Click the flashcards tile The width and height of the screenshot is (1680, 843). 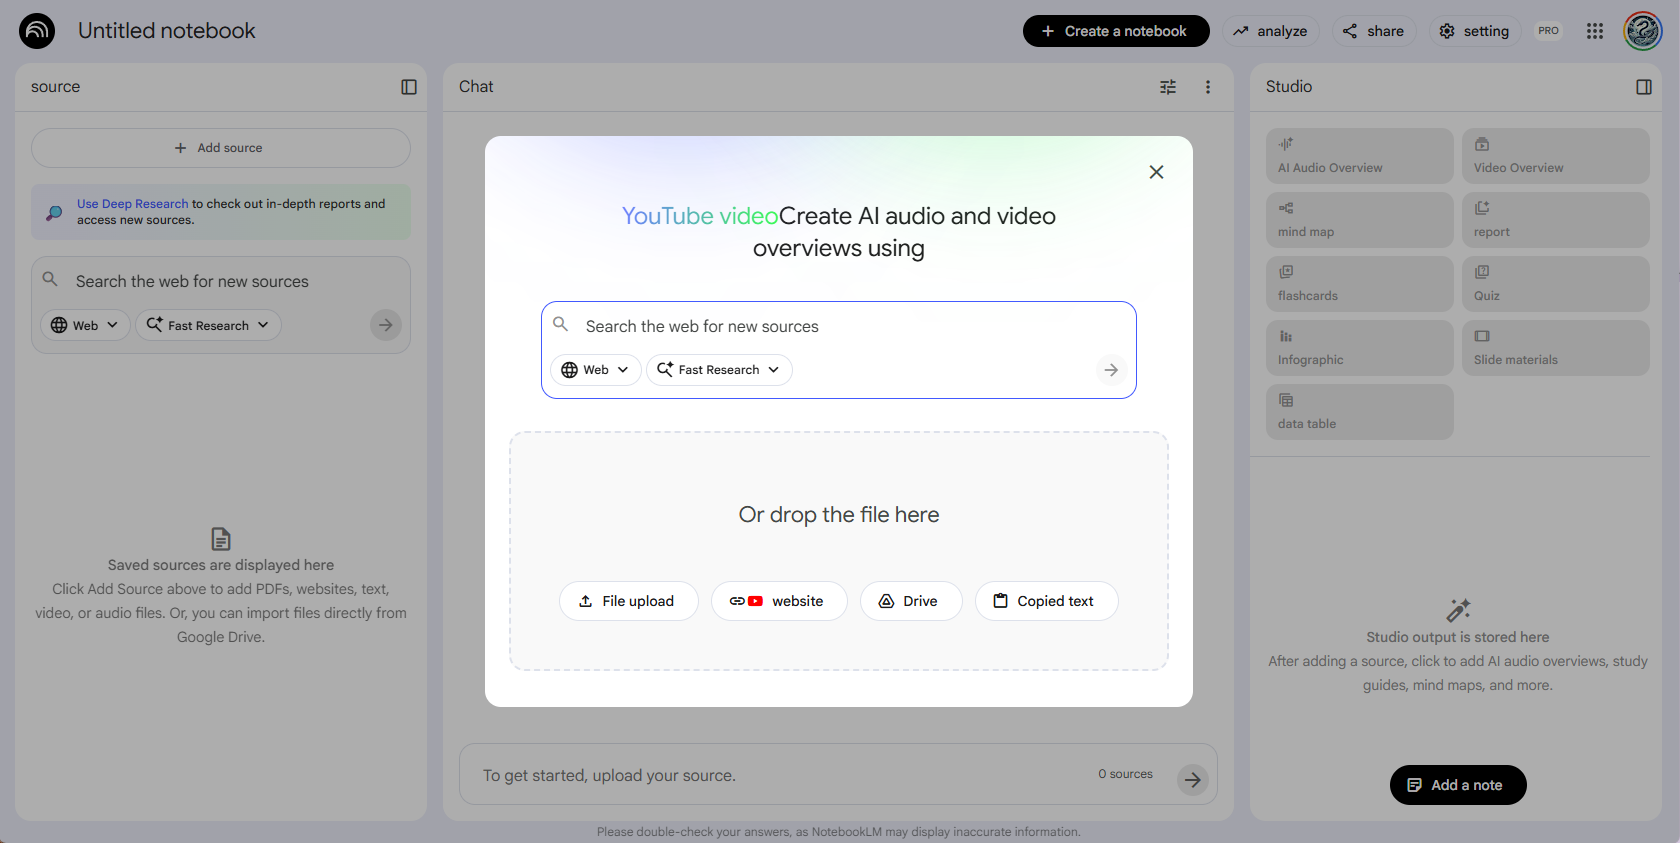tap(1359, 284)
